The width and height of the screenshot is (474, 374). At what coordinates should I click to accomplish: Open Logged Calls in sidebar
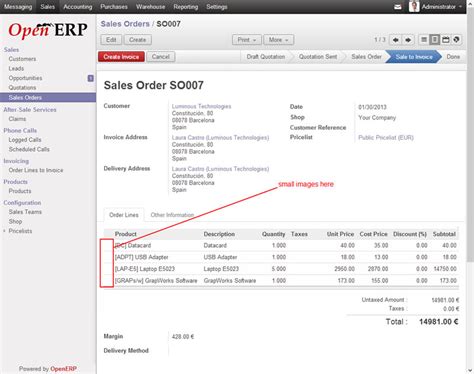(x=25, y=140)
